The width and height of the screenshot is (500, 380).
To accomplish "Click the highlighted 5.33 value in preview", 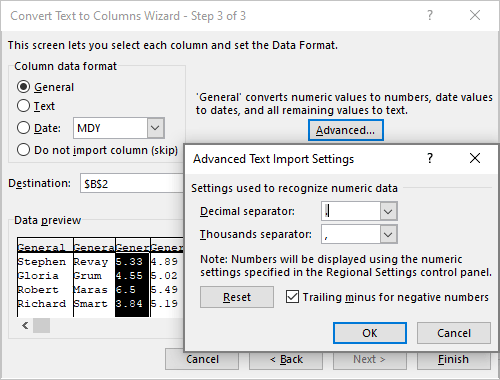I will point(129,262).
